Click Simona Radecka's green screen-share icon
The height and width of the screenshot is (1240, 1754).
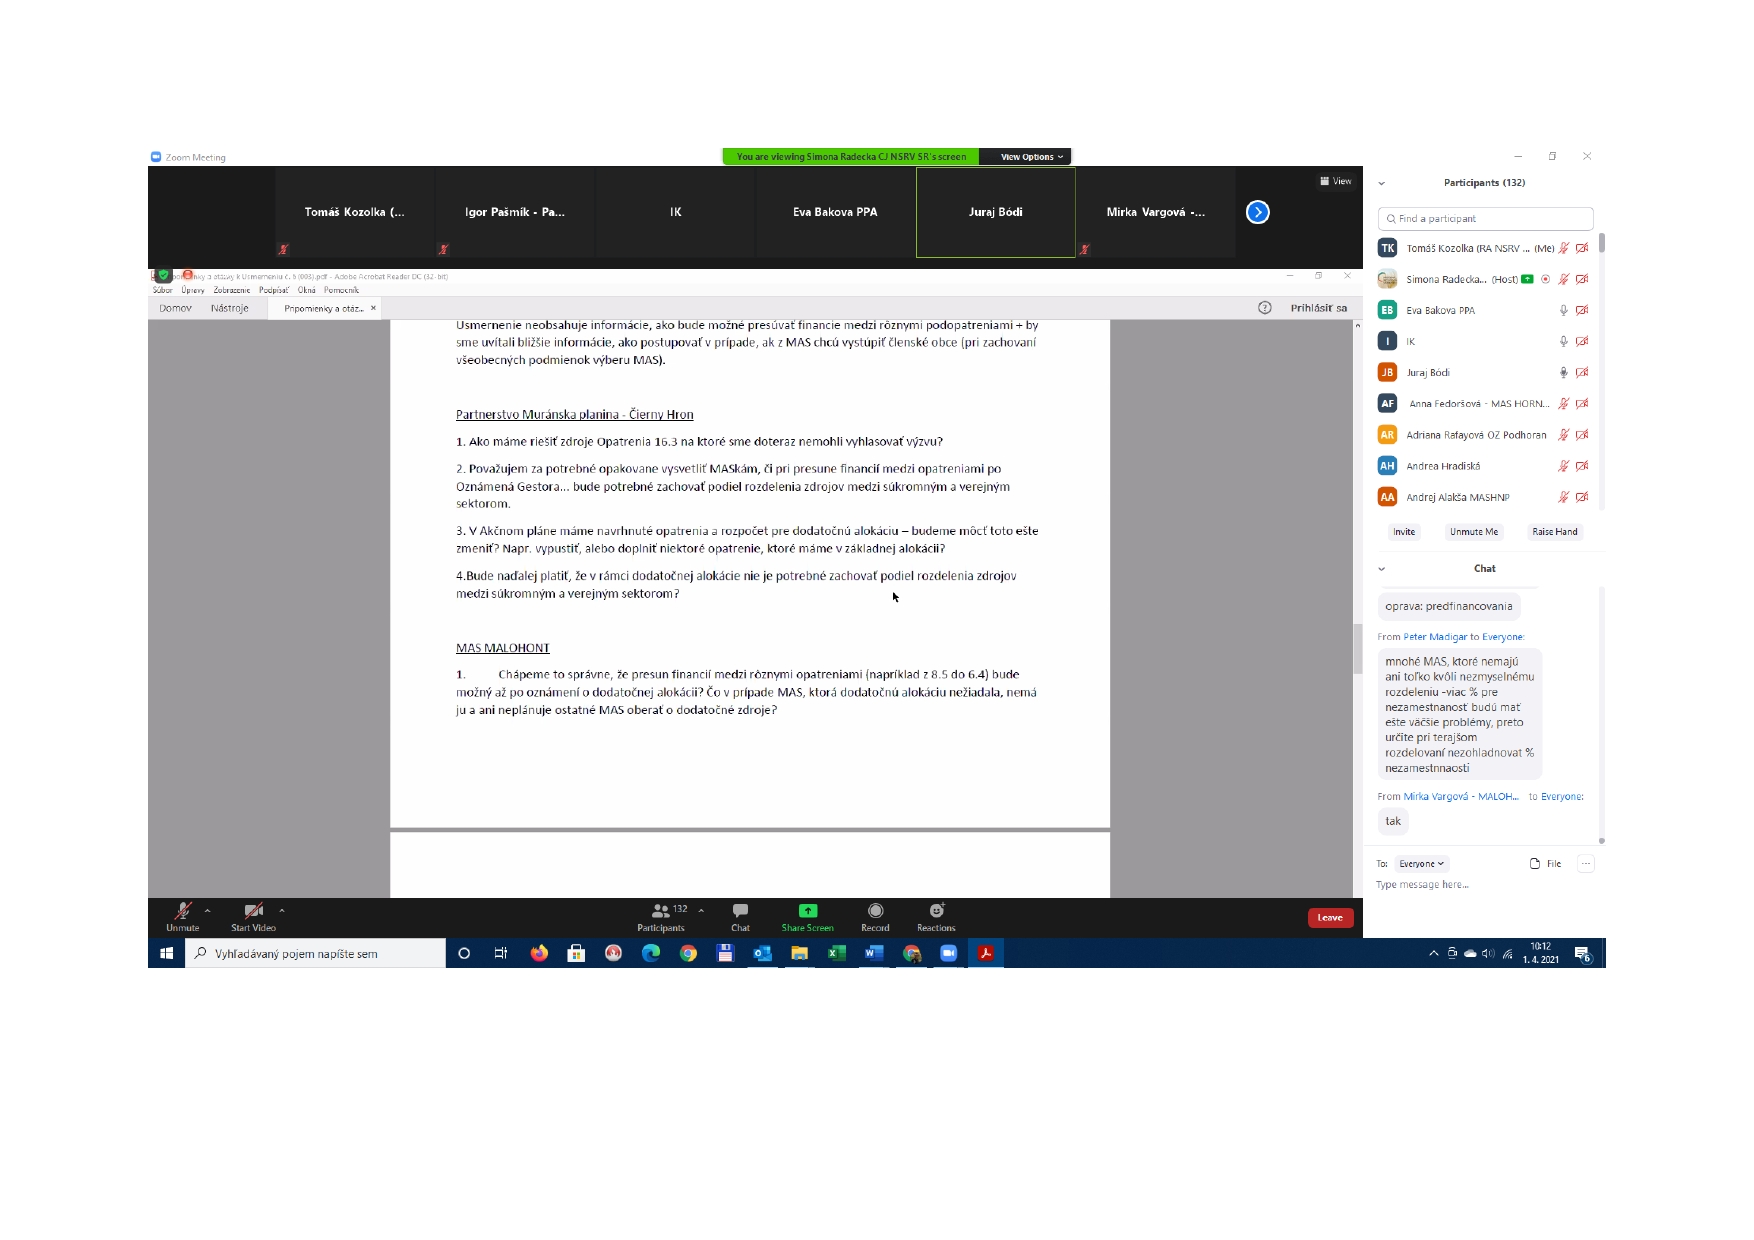click(1528, 279)
